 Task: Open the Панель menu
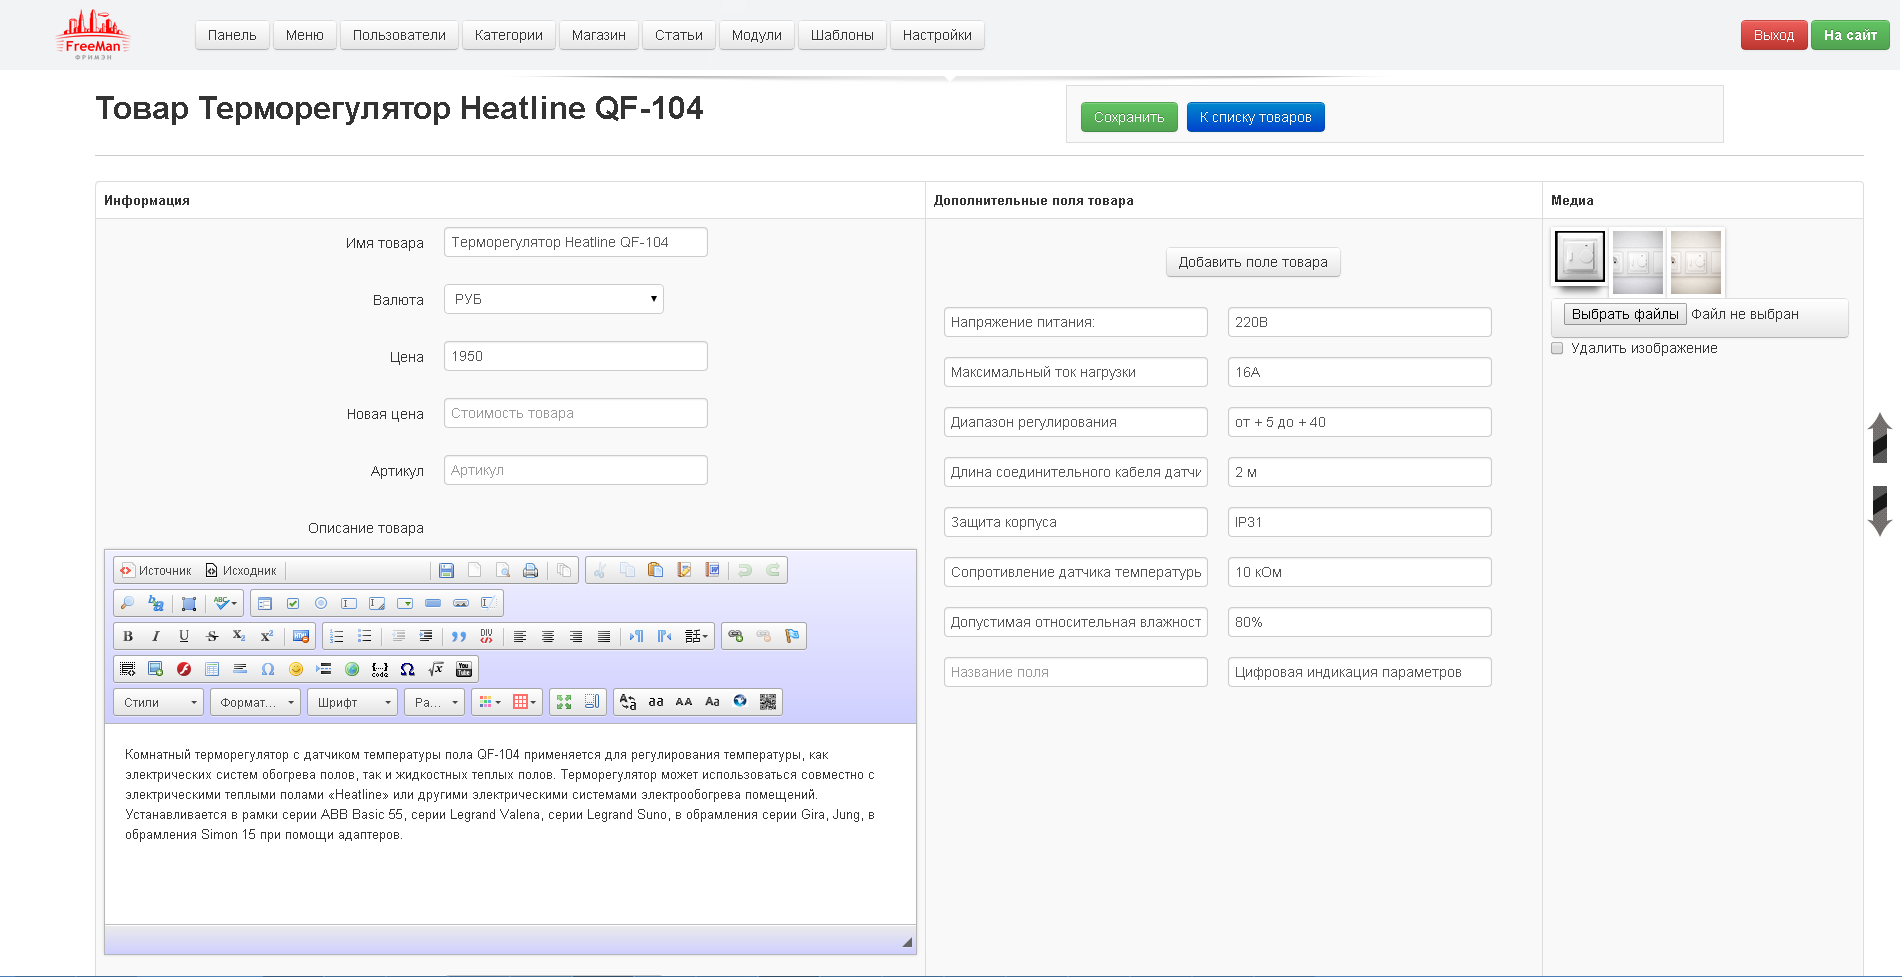point(232,35)
